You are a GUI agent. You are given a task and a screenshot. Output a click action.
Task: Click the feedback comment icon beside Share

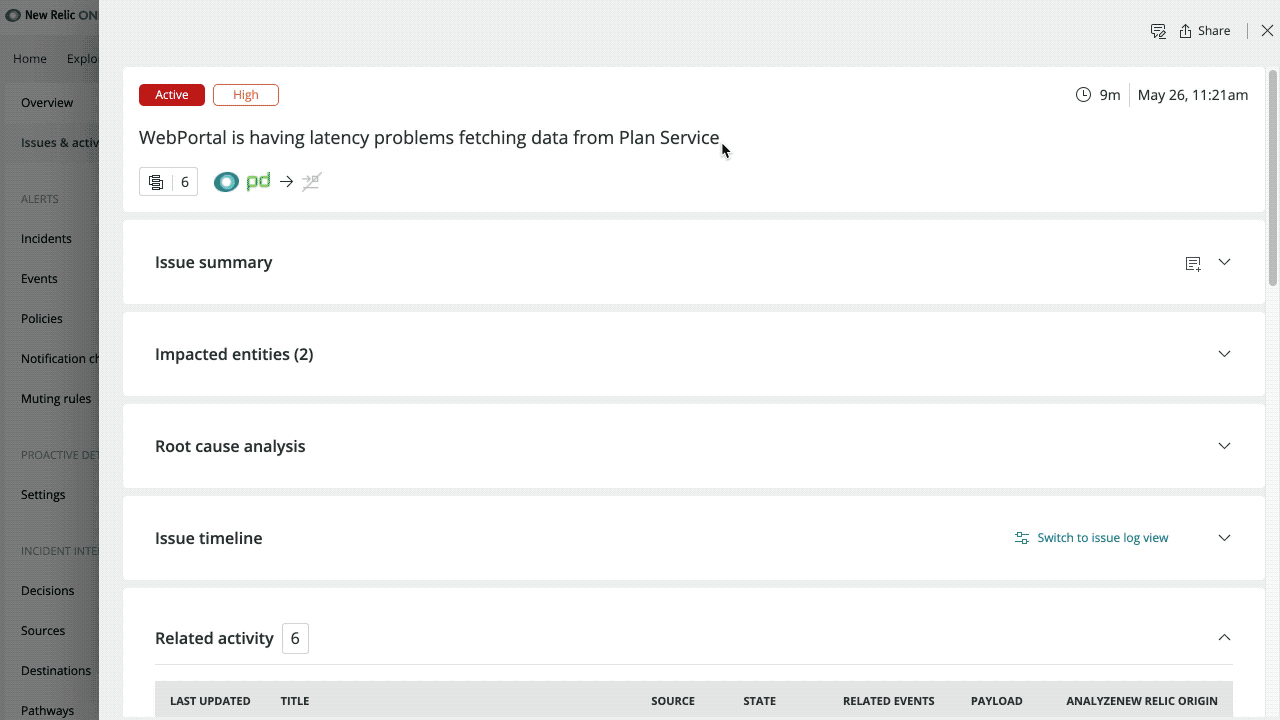[1158, 31]
